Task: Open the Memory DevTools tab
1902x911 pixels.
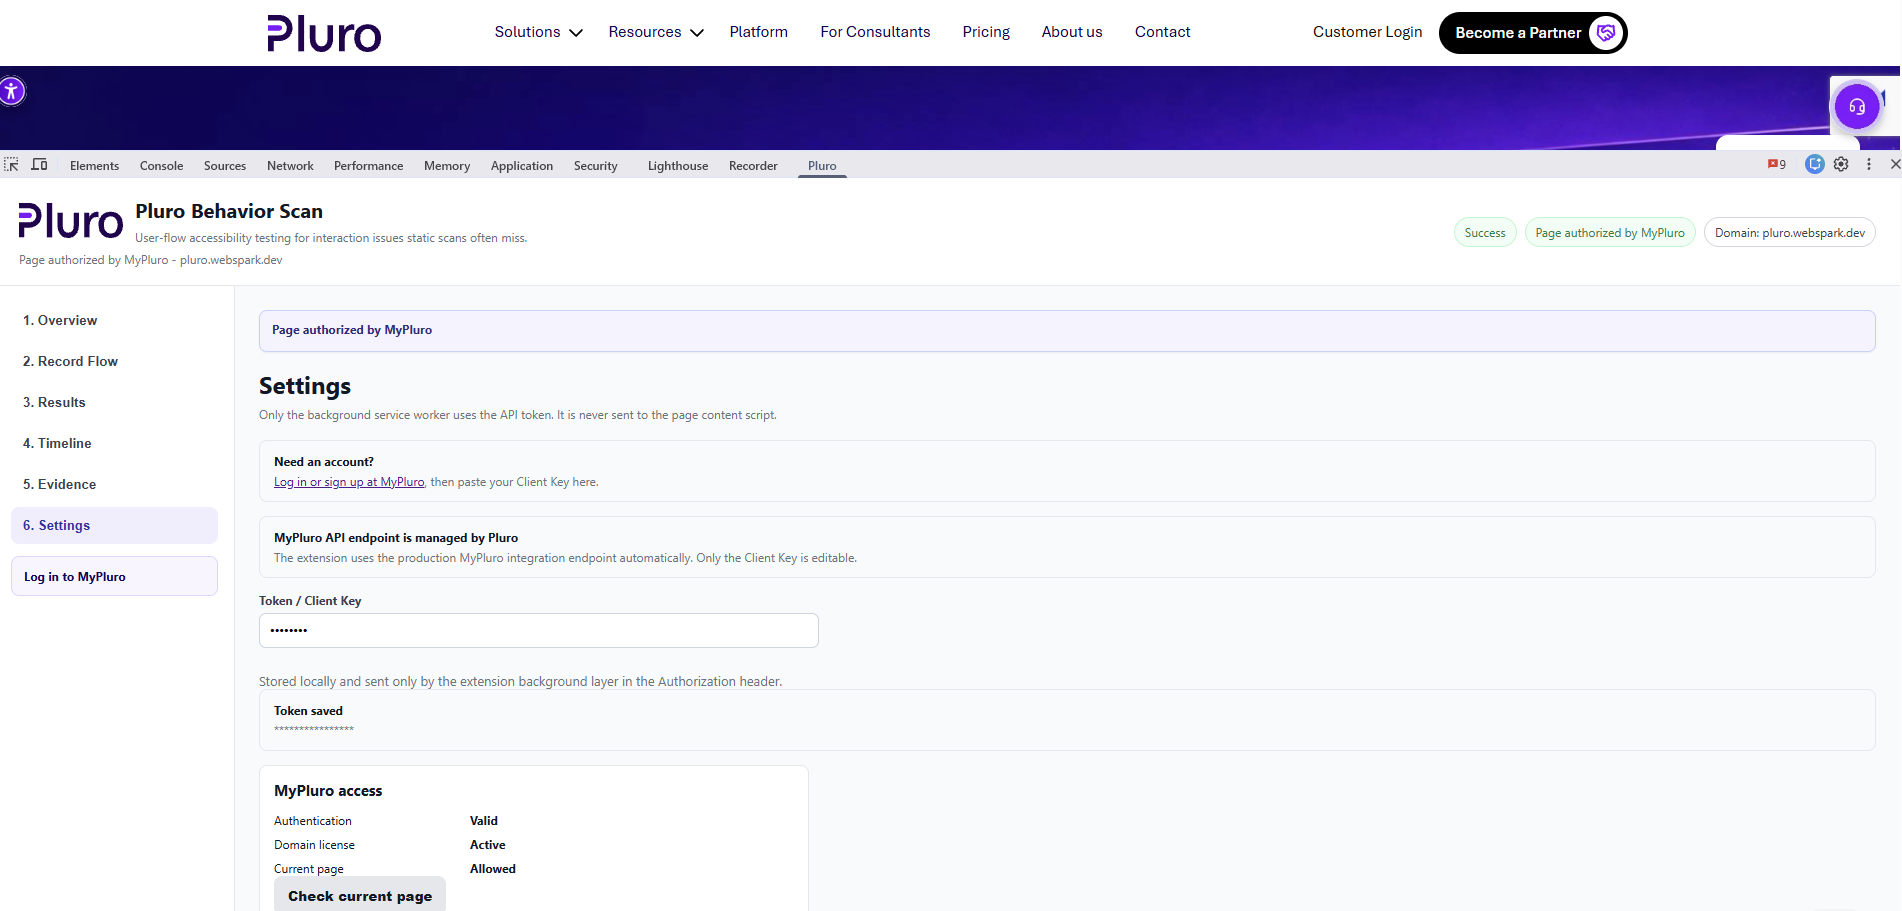Action: (447, 166)
